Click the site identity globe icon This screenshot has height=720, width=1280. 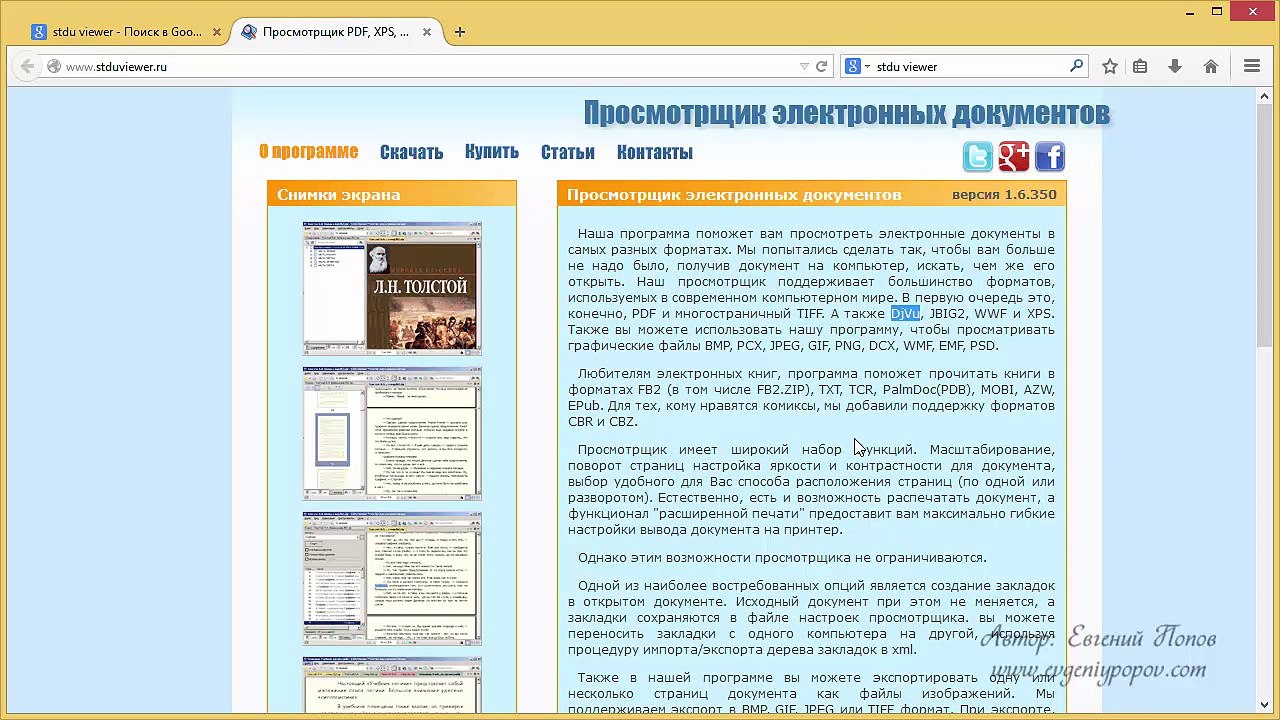point(54,67)
